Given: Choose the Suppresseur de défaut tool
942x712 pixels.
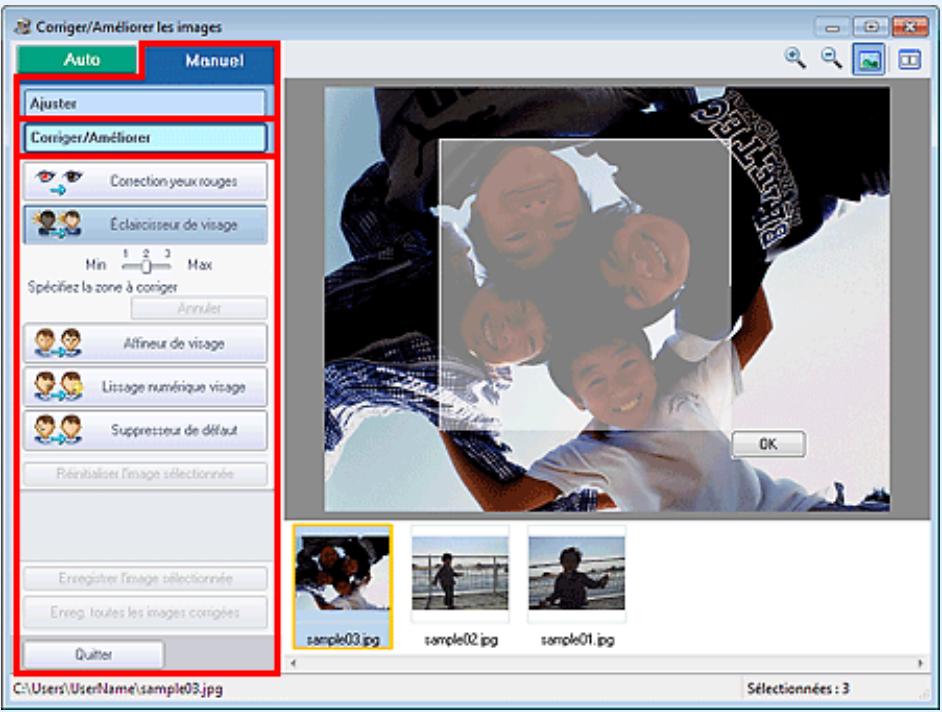Looking at the screenshot, I should click(x=145, y=430).
